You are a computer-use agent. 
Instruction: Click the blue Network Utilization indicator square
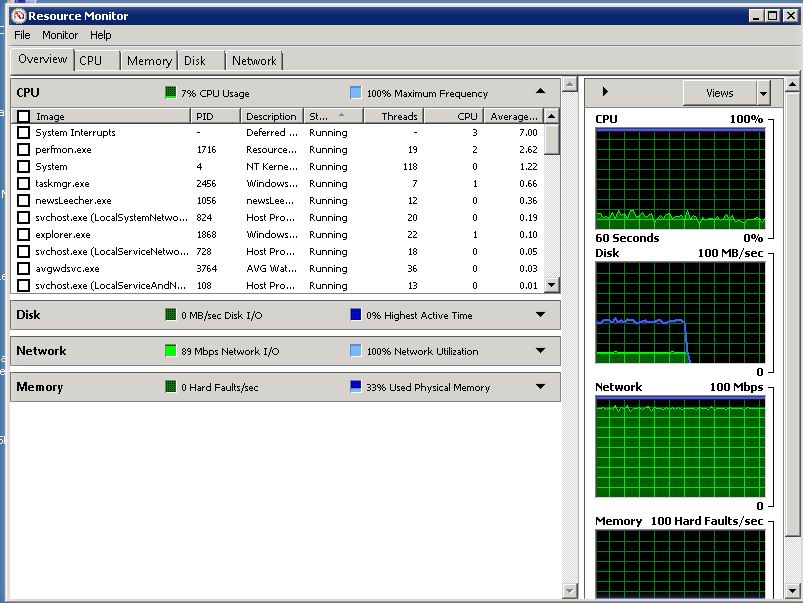pyautogui.click(x=356, y=351)
